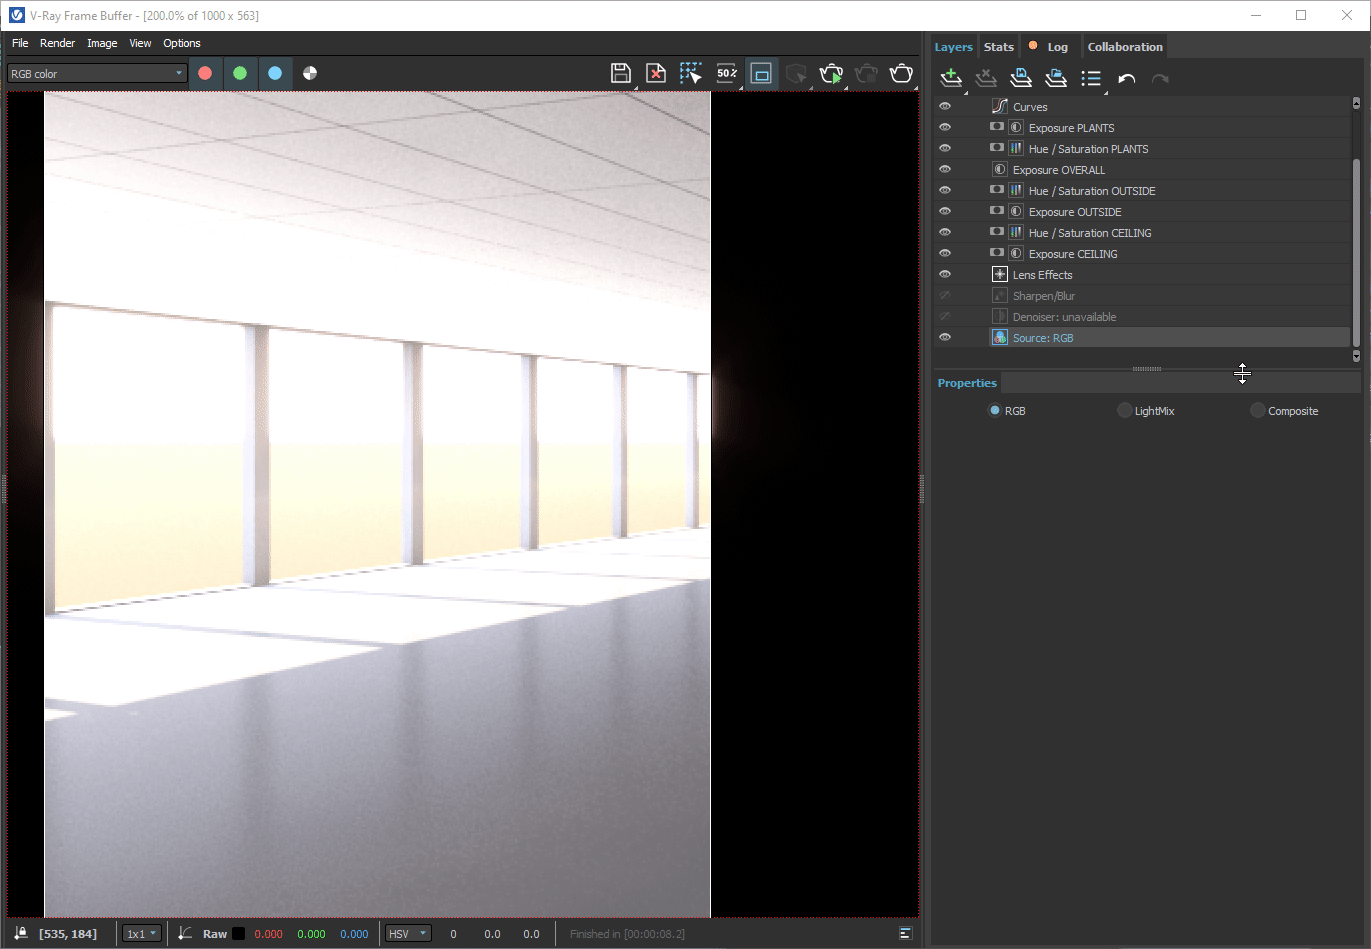Switch to the Stats tab

pos(999,47)
